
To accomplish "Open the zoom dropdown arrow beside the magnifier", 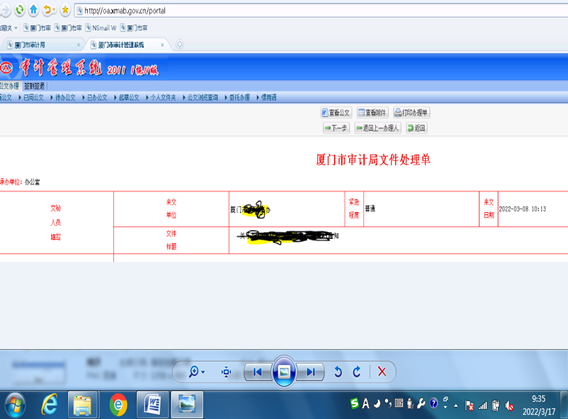I will [203, 372].
